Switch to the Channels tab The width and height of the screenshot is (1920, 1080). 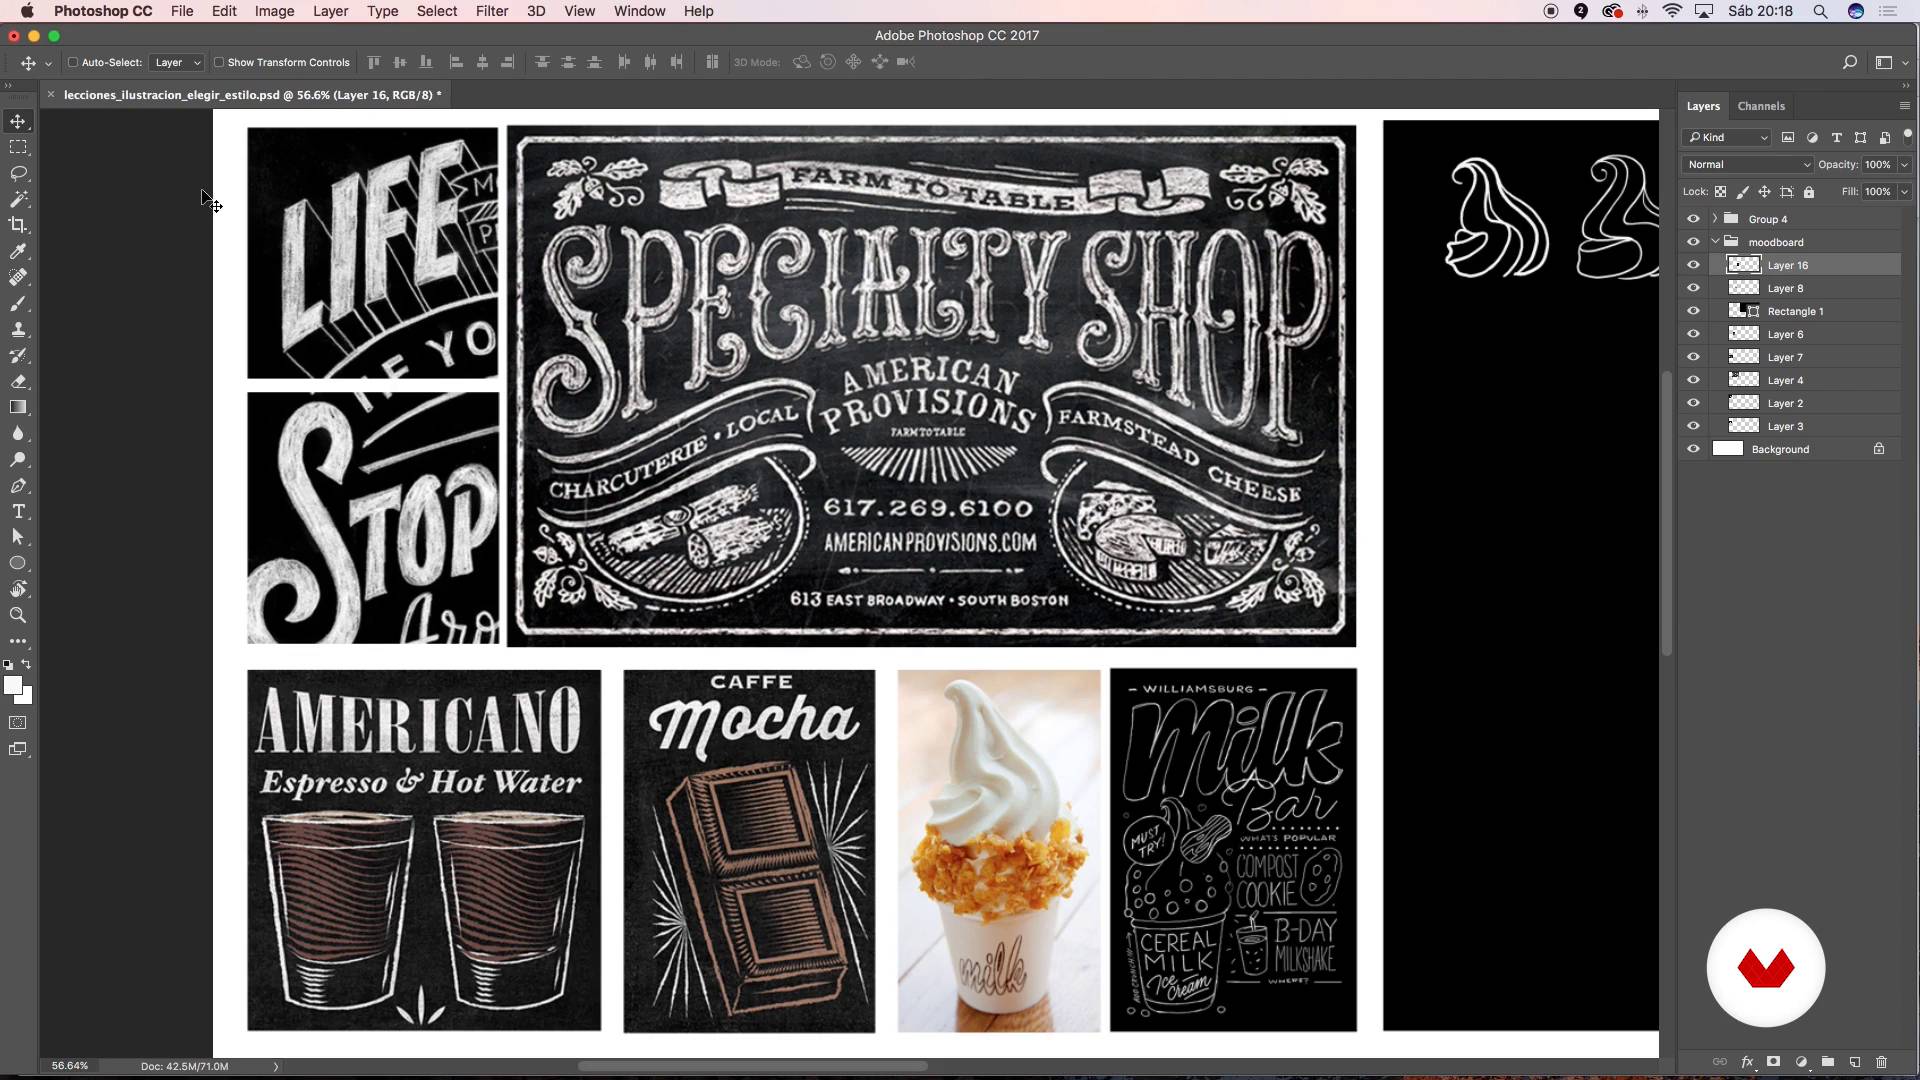click(x=1760, y=106)
